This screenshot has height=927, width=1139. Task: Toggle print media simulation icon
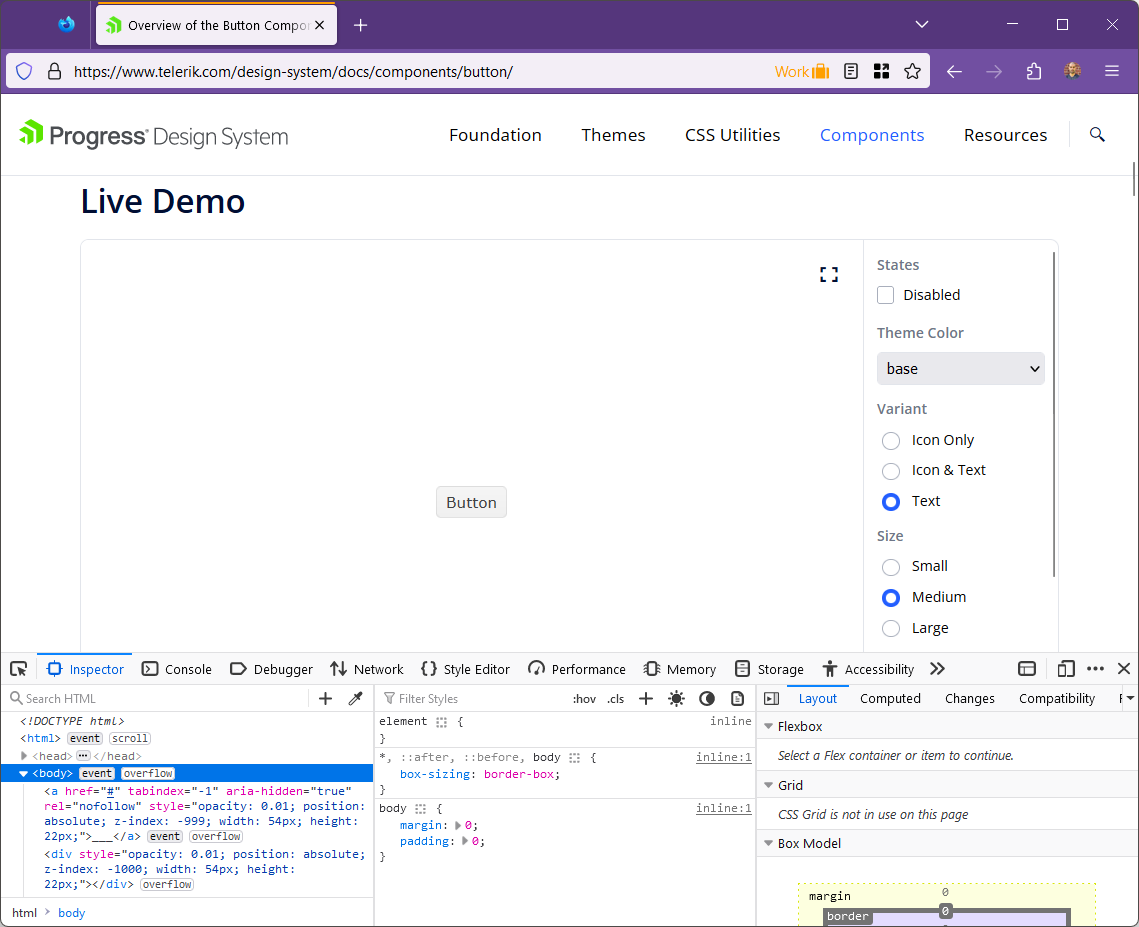pos(738,699)
